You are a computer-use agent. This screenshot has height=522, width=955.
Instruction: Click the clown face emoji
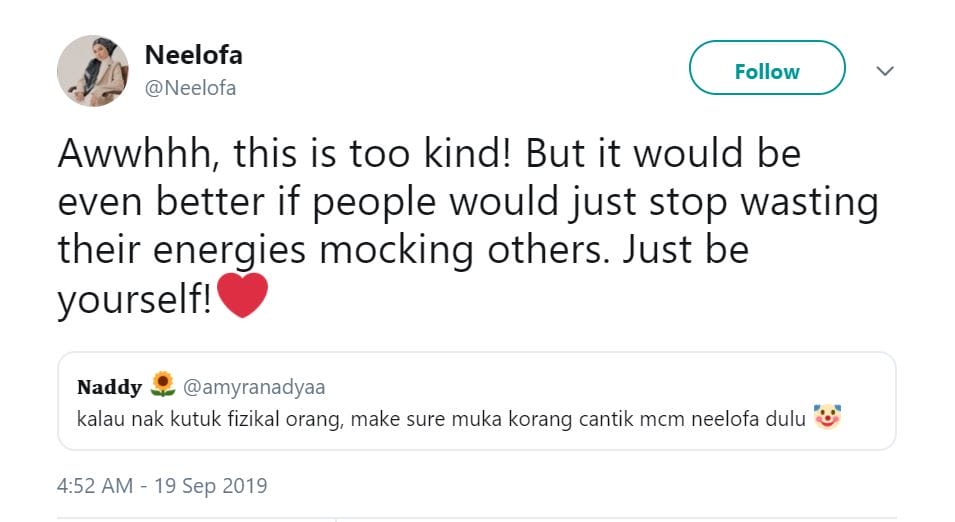[827, 417]
